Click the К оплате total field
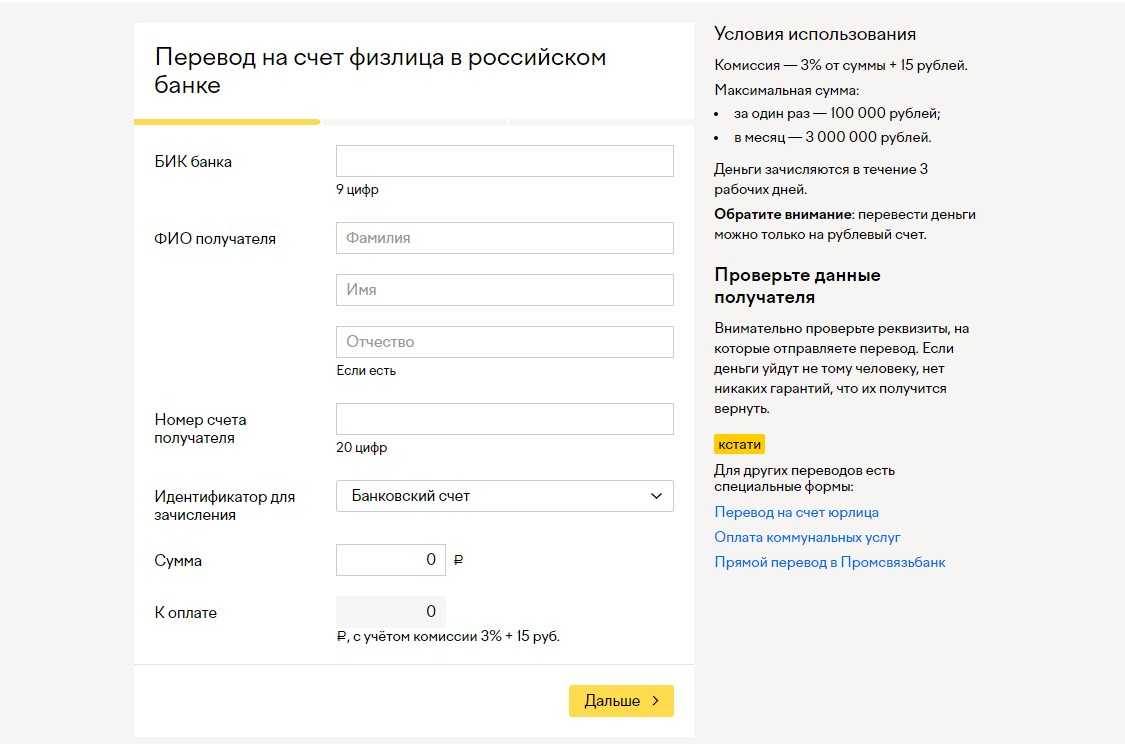 390,612
